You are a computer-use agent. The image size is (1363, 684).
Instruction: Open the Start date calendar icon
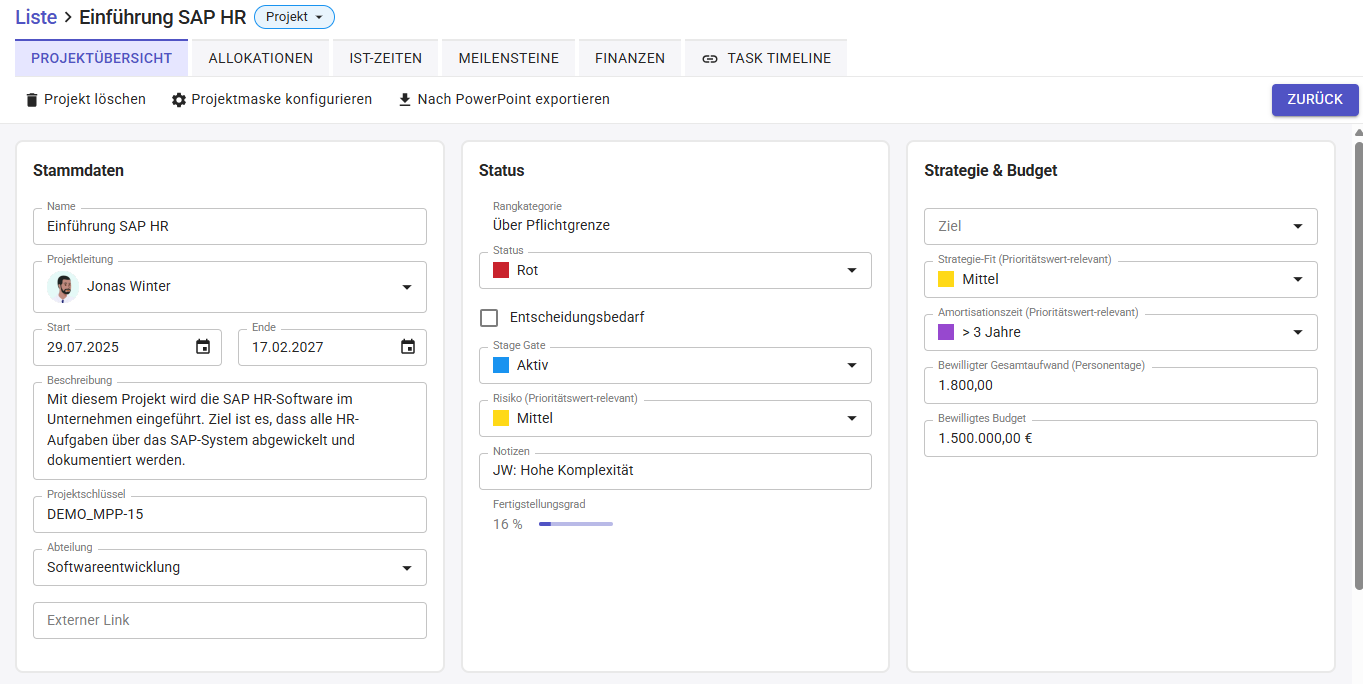click(x=203, y=347)
